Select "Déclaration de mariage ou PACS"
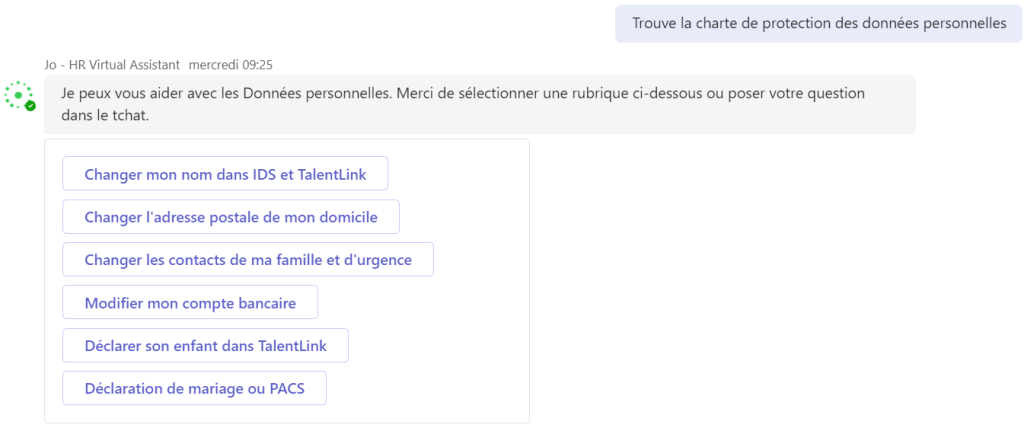 (x=194, y=388)
